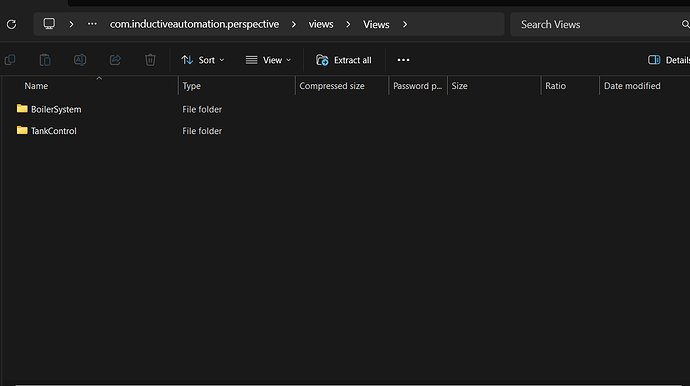Go to lowercase views folder in the breadcrumb

coord(321,24)
